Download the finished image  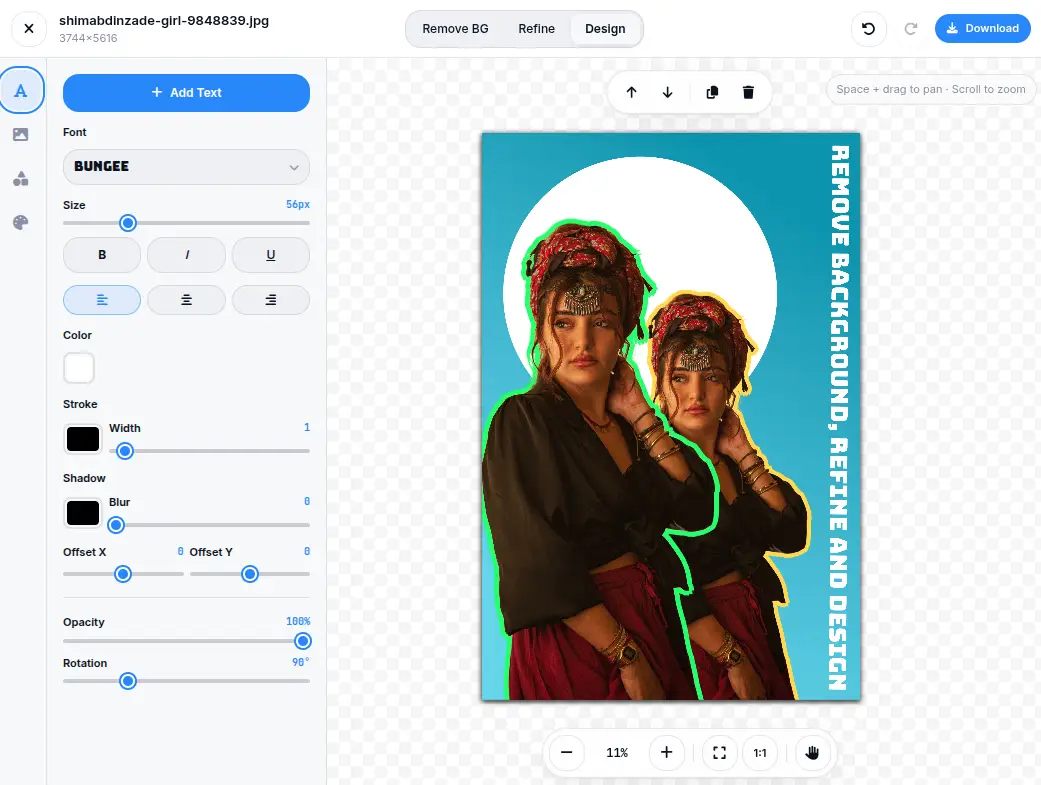pyautogui.click(x=983, y=29)
